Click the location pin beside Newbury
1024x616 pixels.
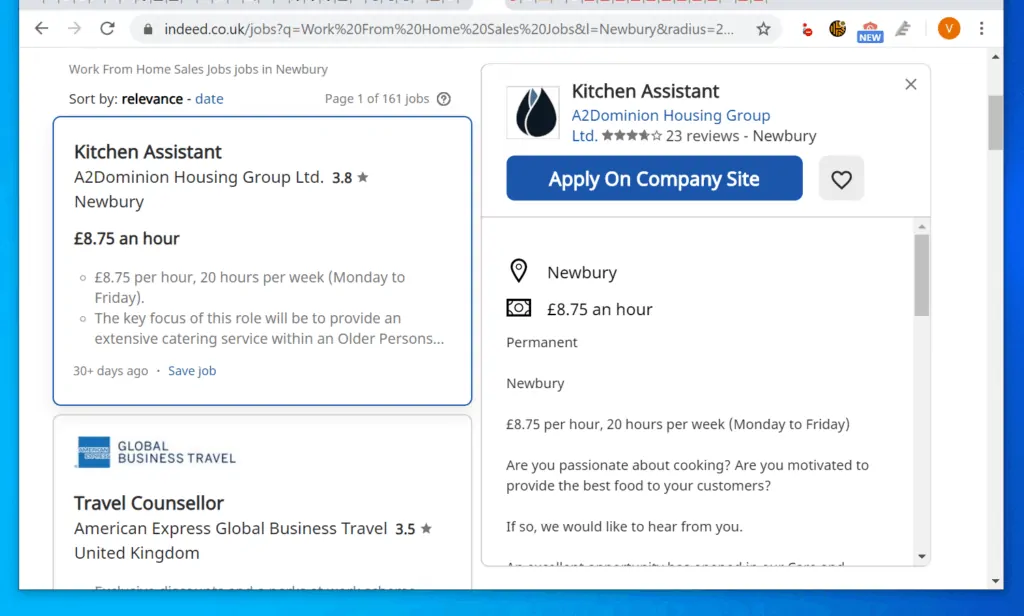click(518, 270)
